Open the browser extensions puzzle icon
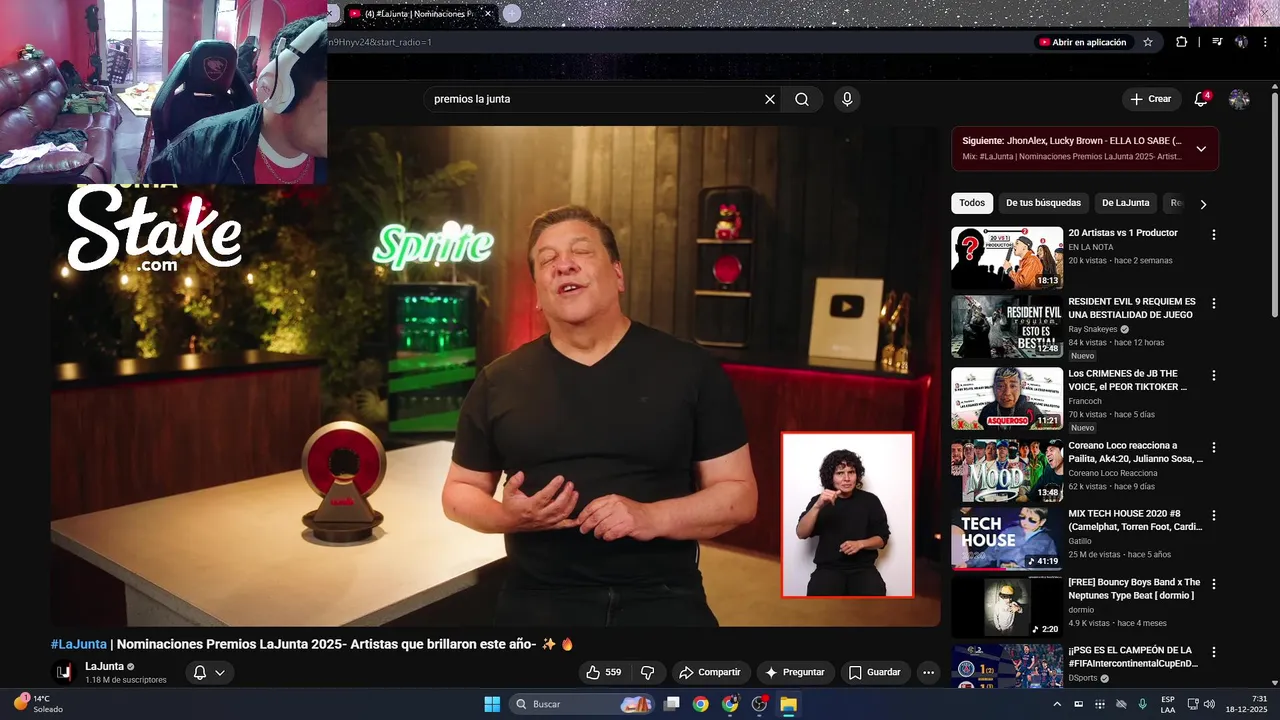The width and height of the screenshot is (1280, 720). 1182,42
